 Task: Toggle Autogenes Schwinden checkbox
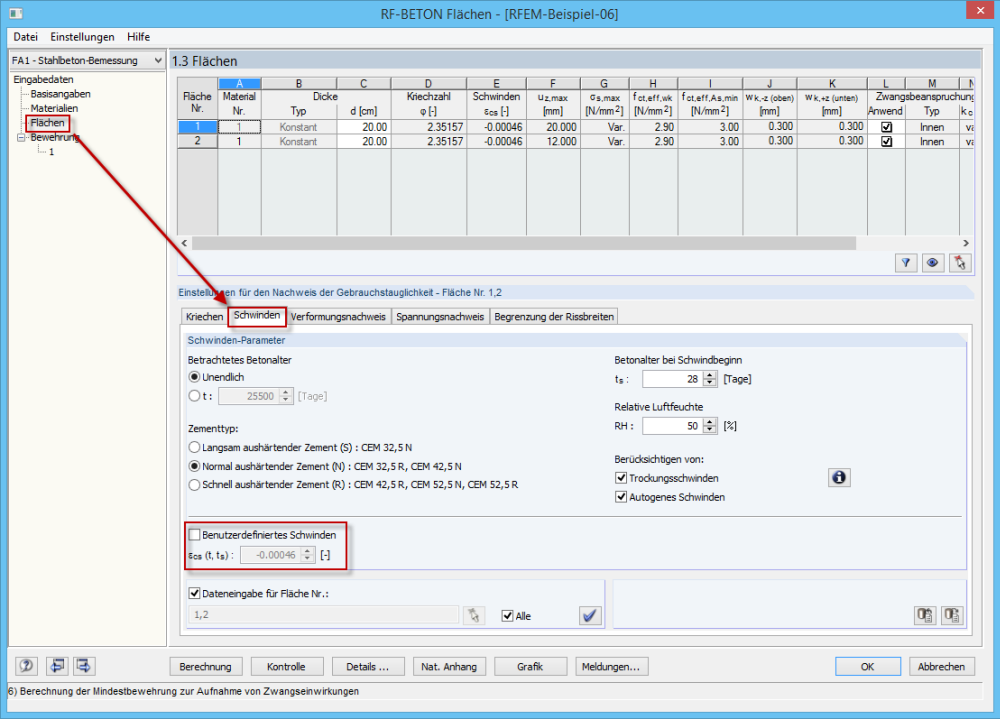pos(621,497)
